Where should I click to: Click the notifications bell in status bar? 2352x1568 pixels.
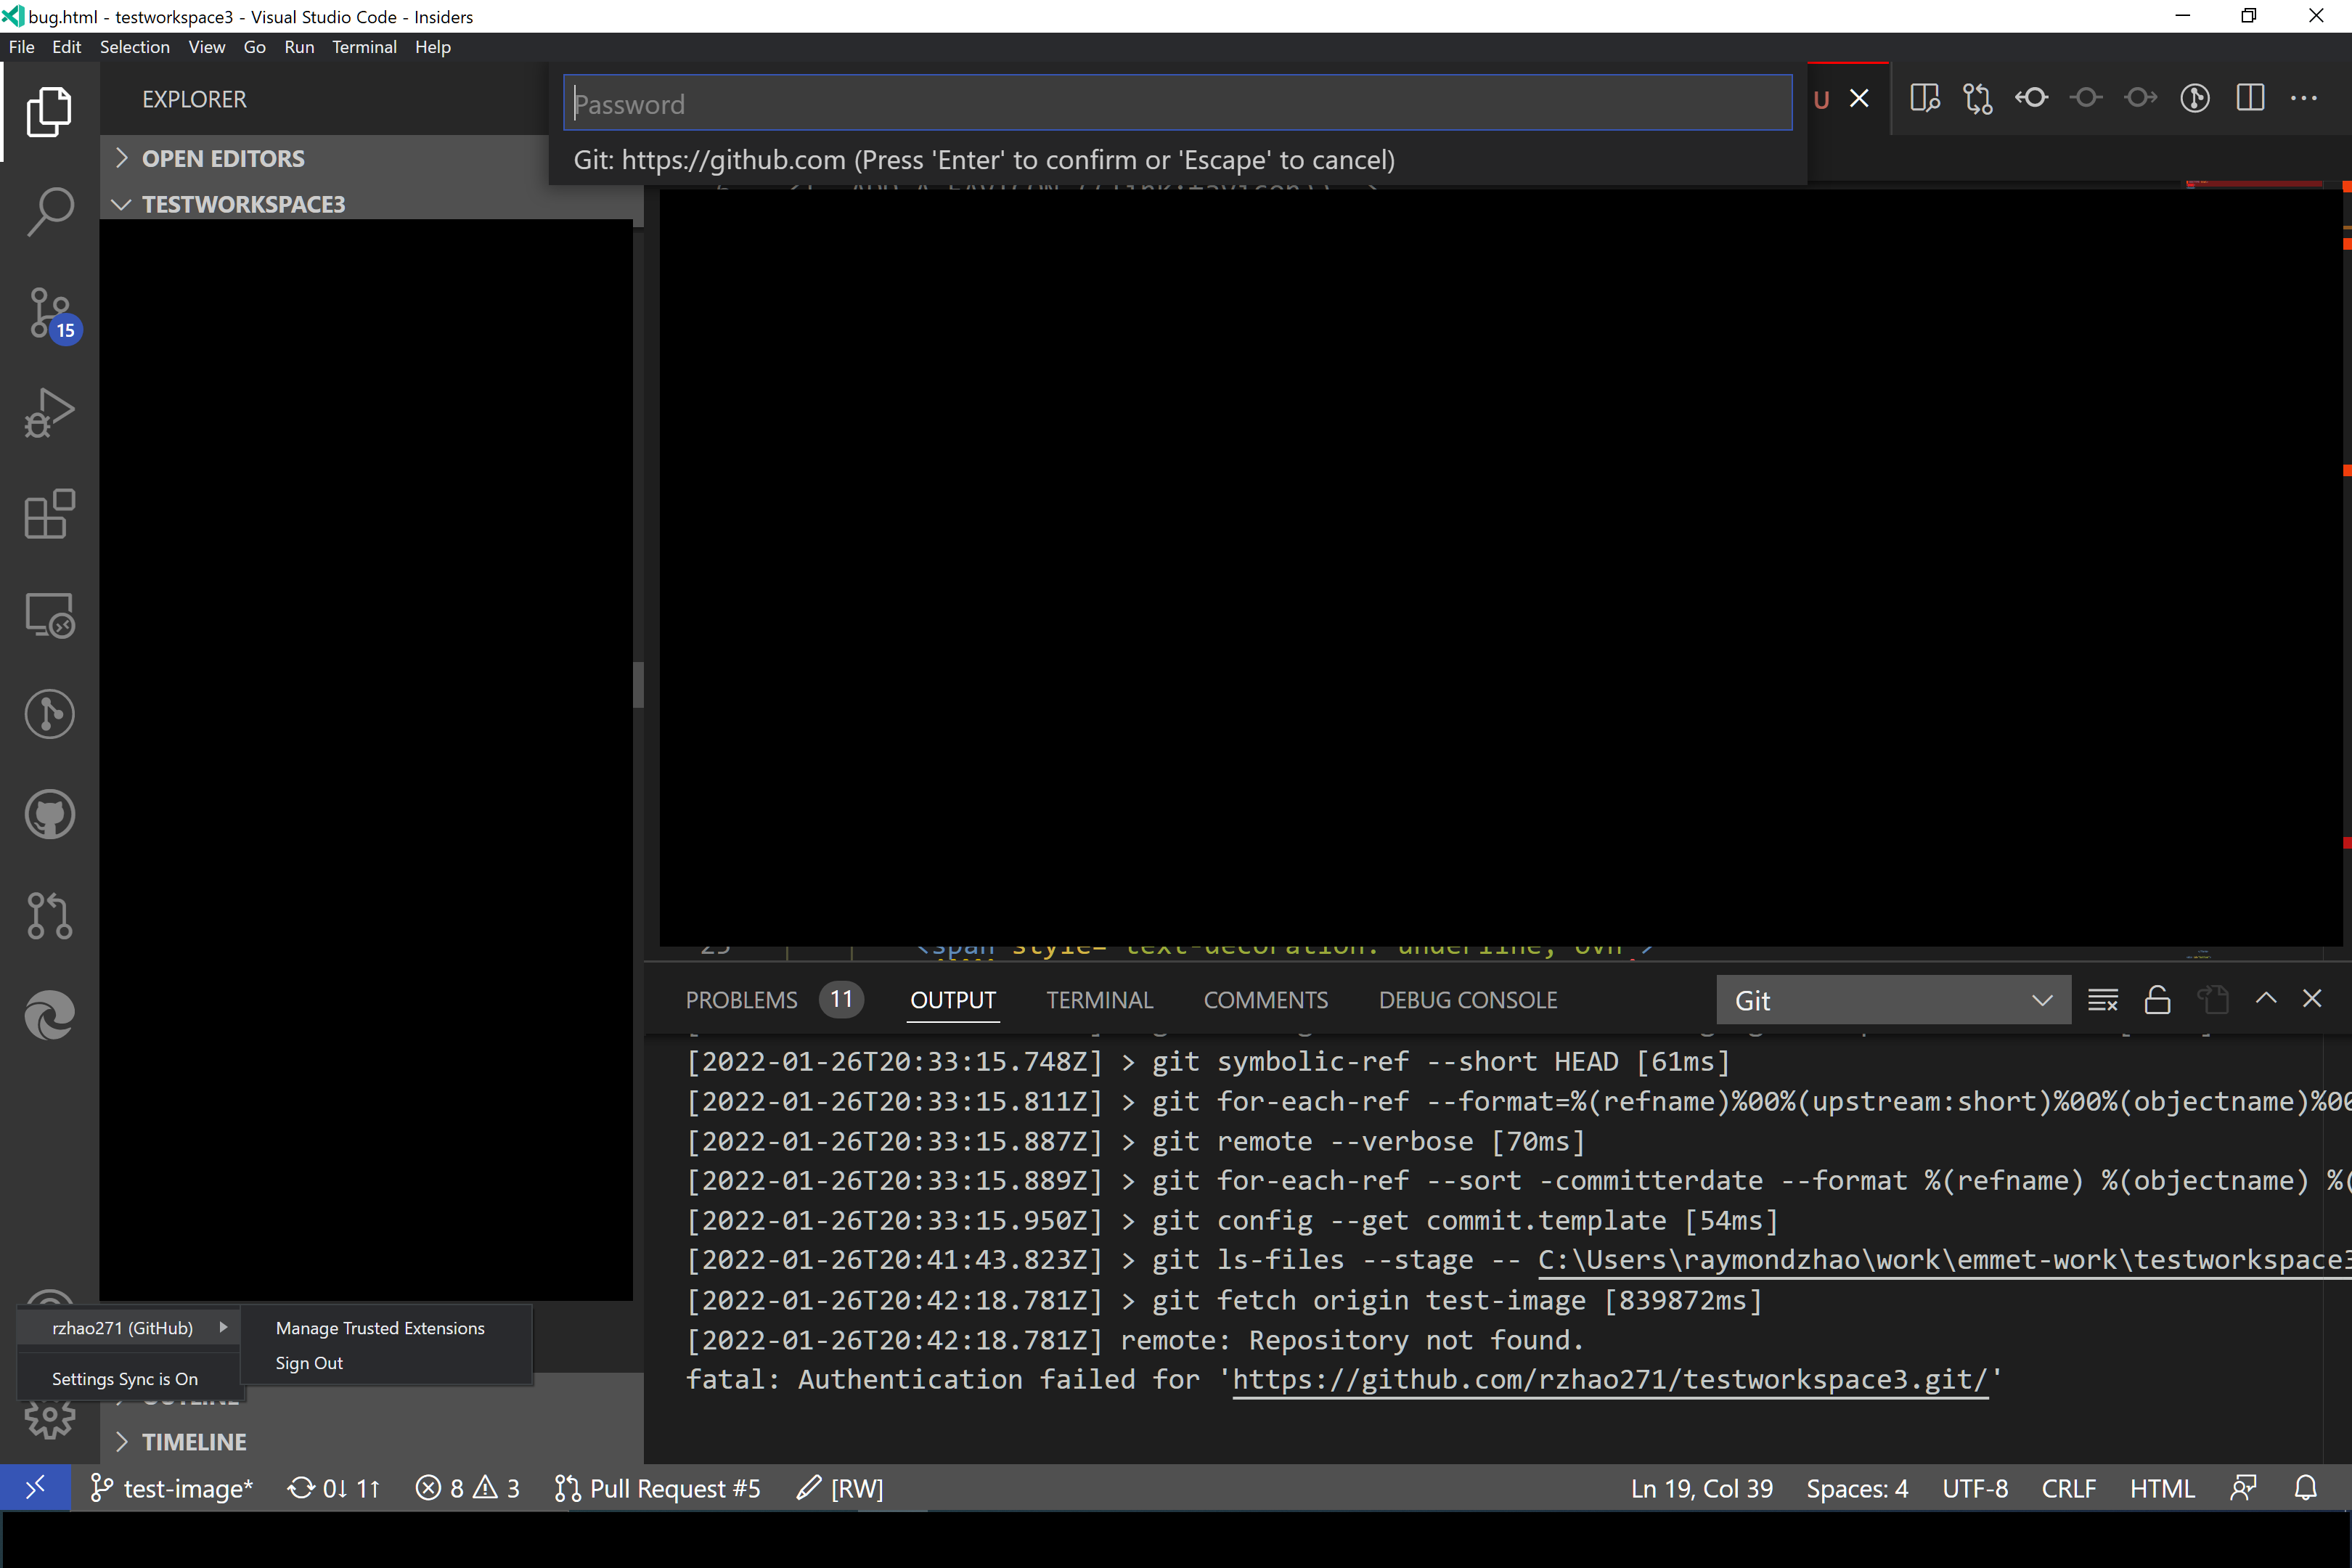(2305, 1488)
